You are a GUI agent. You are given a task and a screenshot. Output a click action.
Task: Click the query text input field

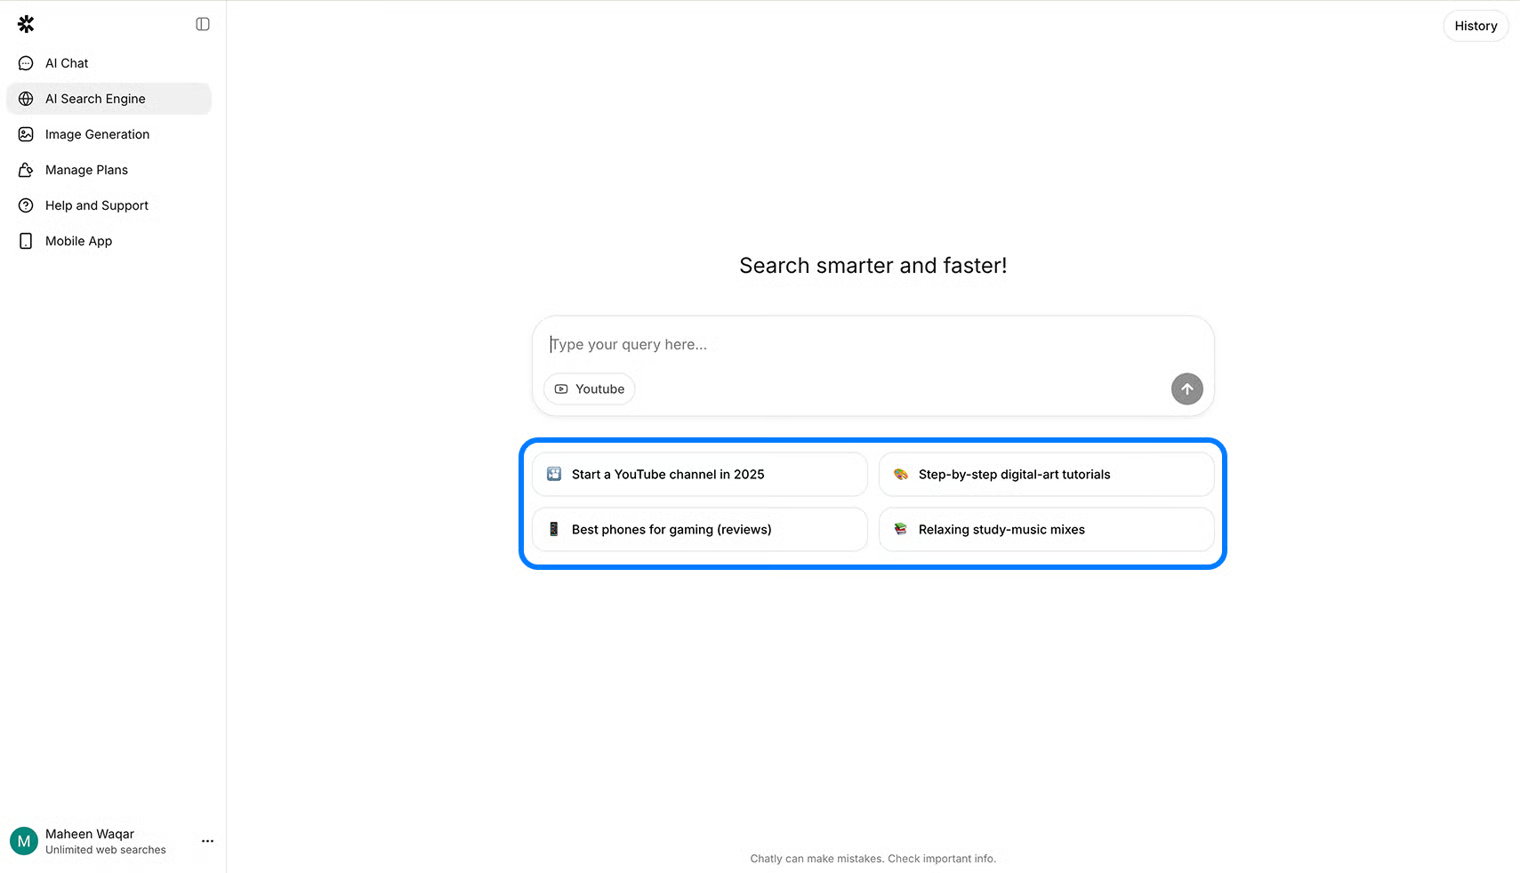[x=860, y=344]
